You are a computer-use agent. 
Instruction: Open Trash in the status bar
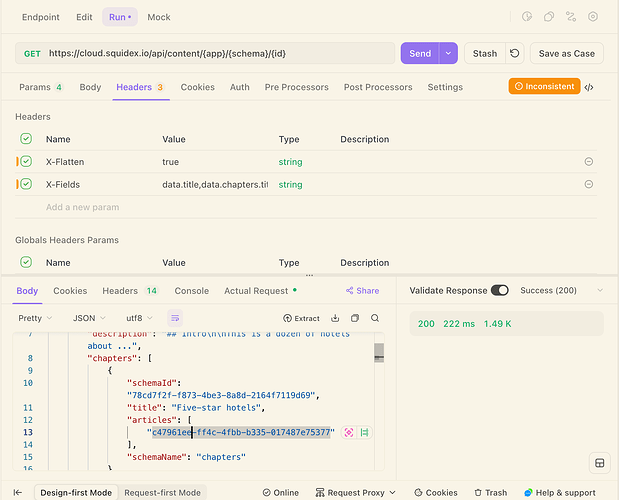[491, 493]
